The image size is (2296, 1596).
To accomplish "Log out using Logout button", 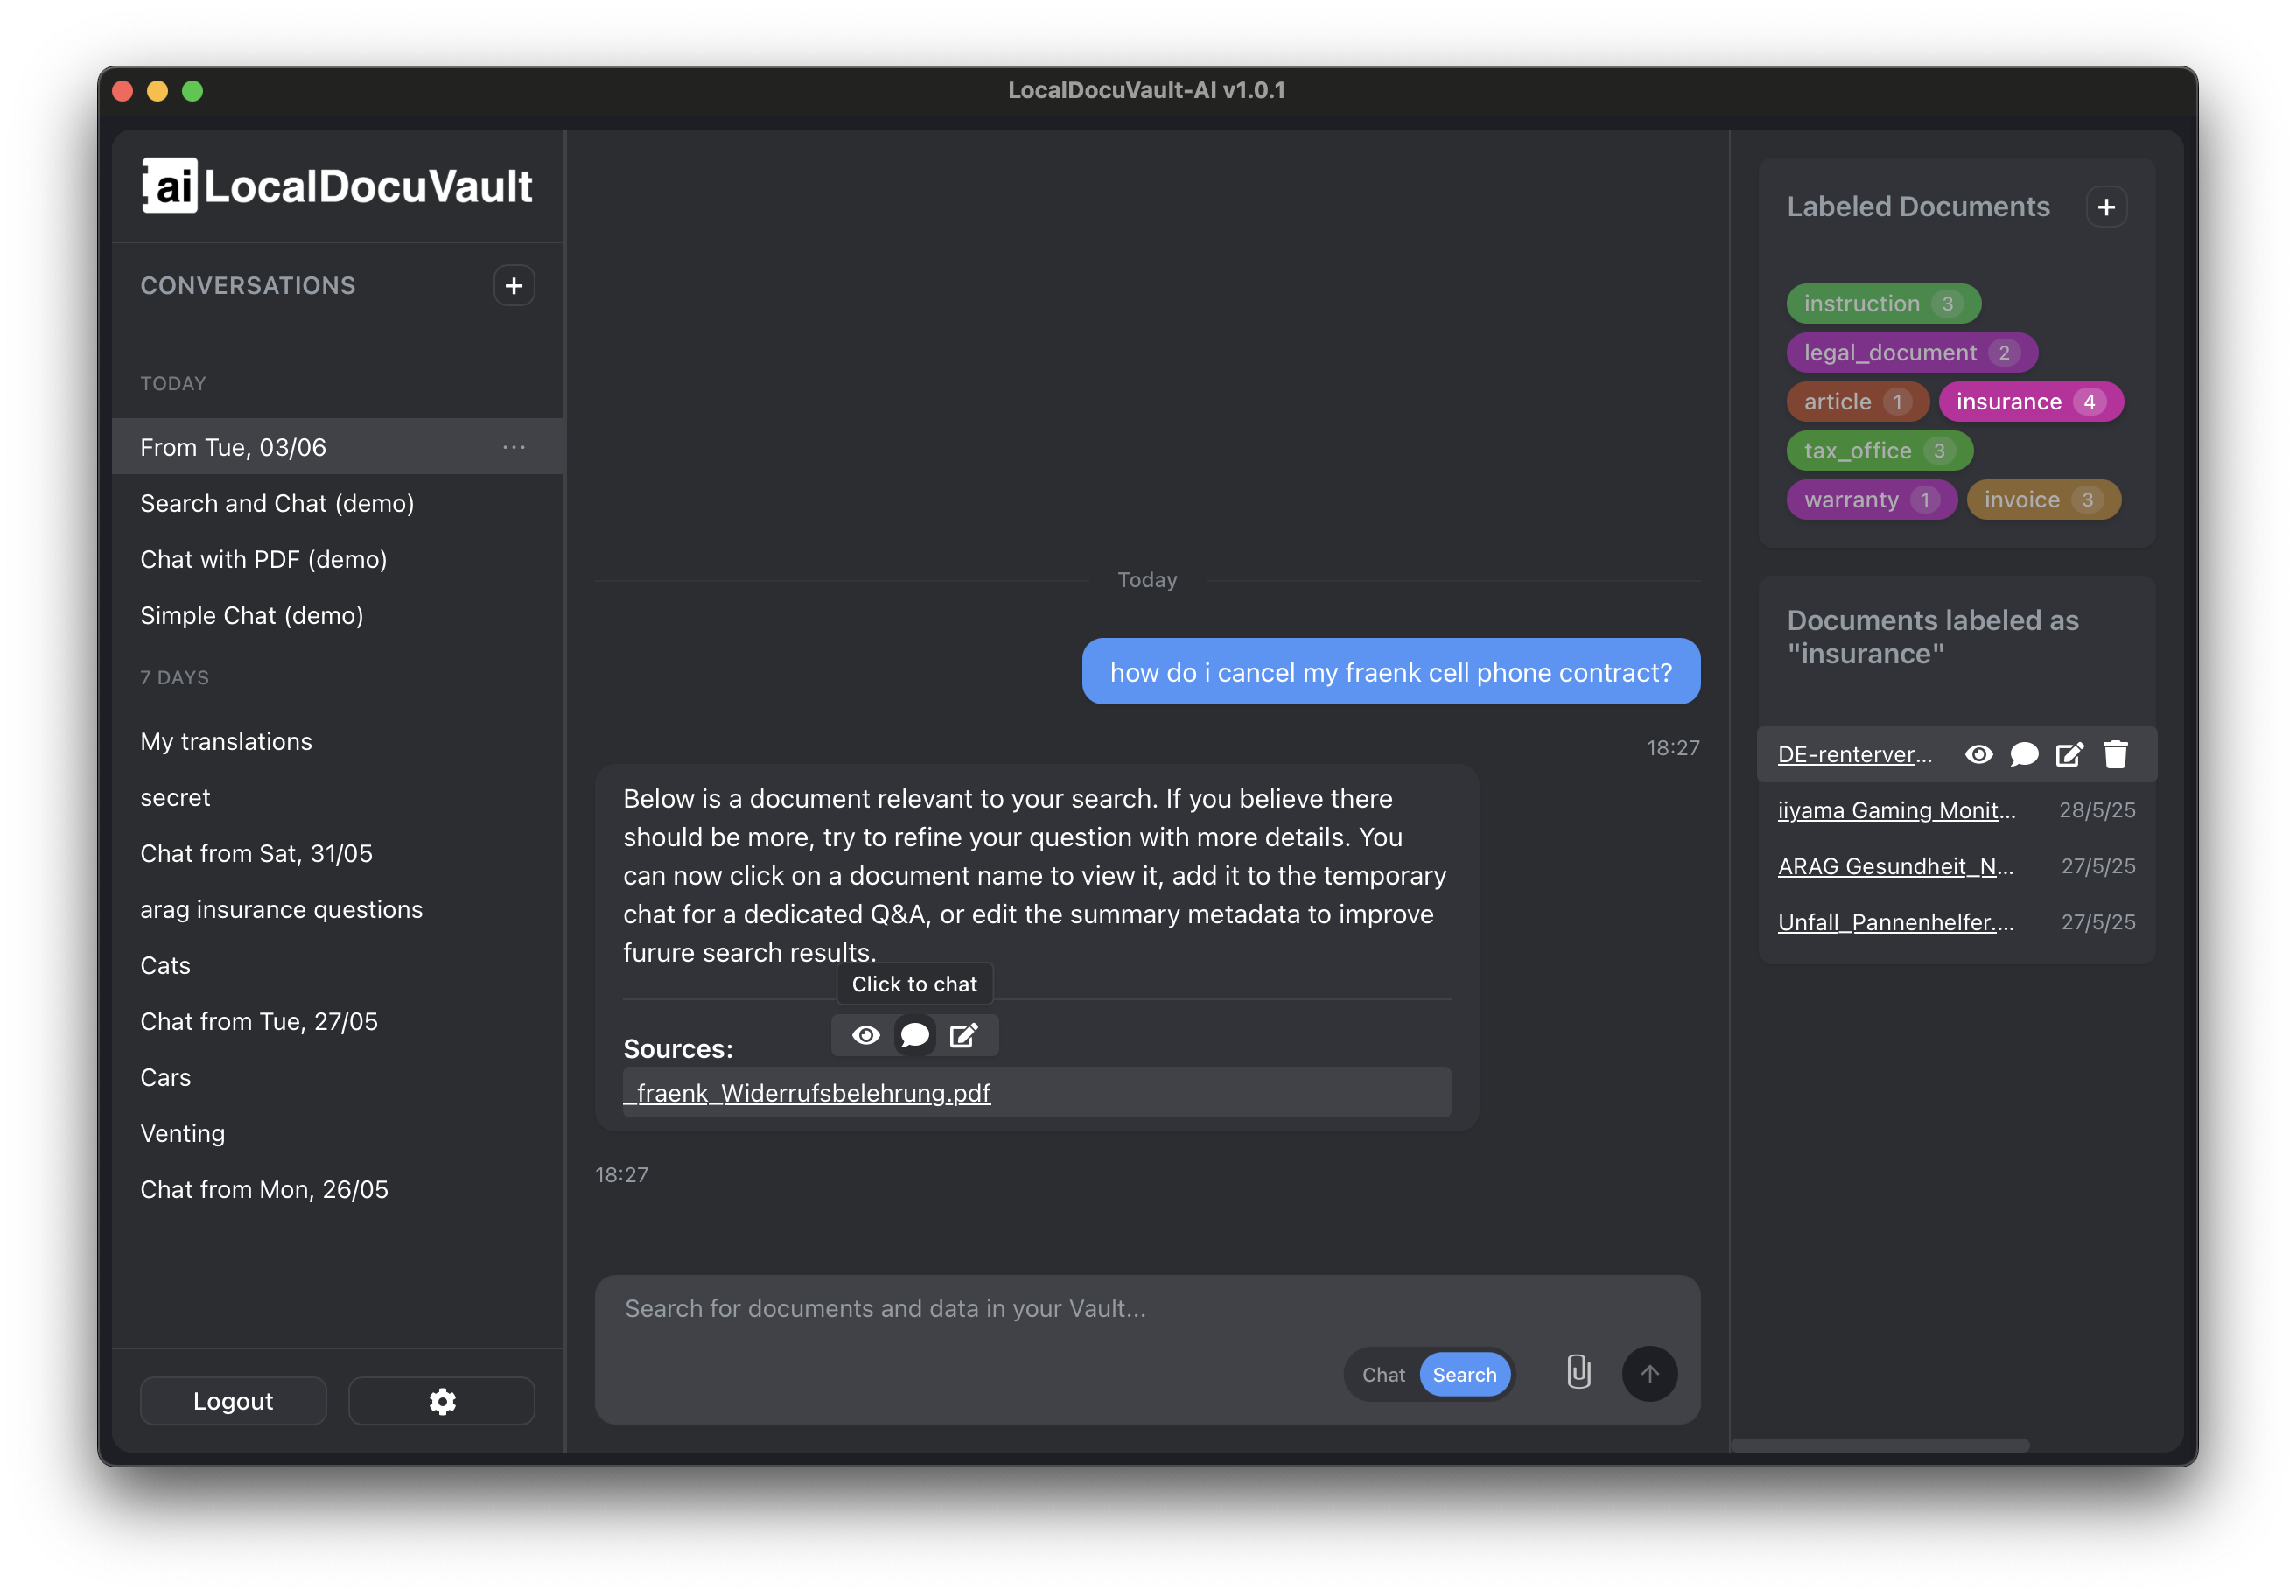I will tap(233, 1401).
